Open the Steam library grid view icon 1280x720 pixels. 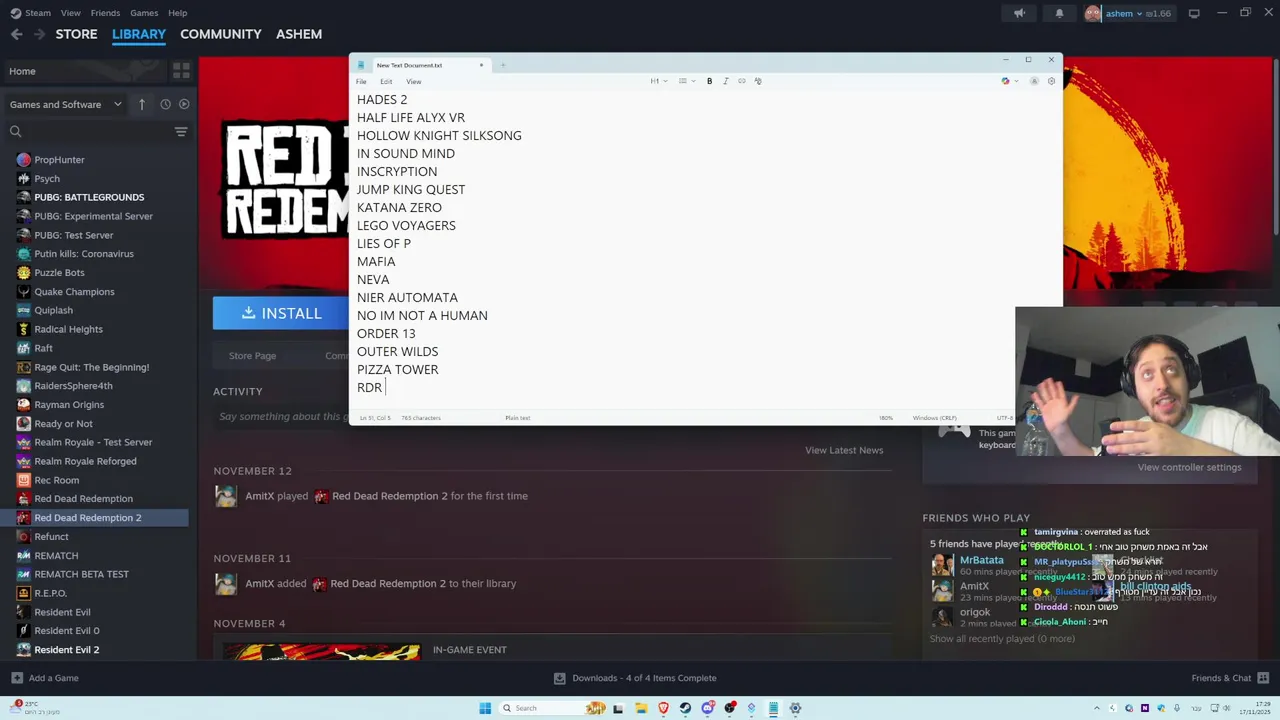181,71
